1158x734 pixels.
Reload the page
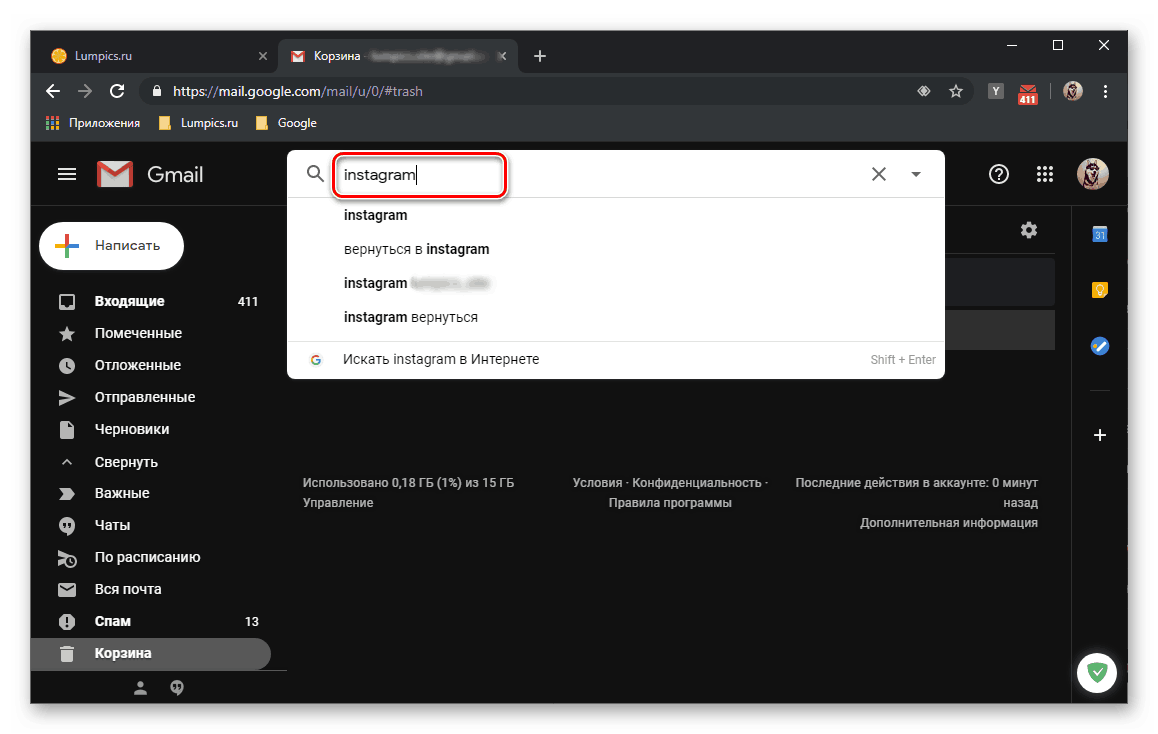(117, 91)
